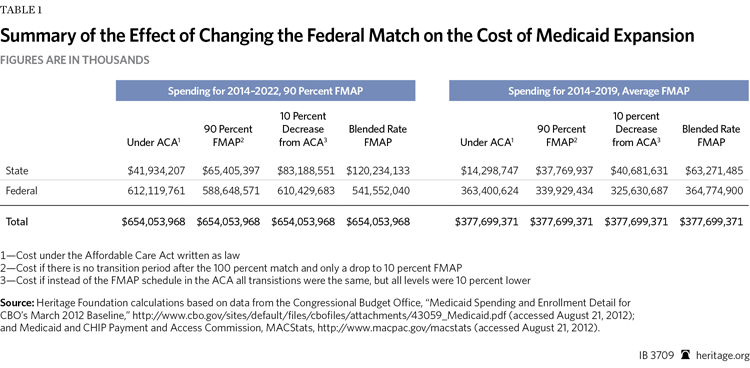Click the table title about Medicaid Expansion

pyautogui.click(x=347, y=37)
